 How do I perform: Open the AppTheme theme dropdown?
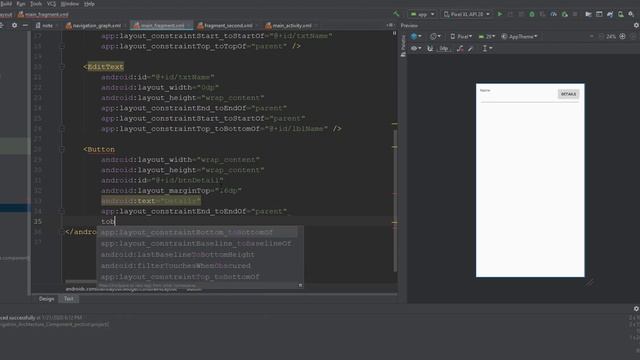tap(519, 36)
